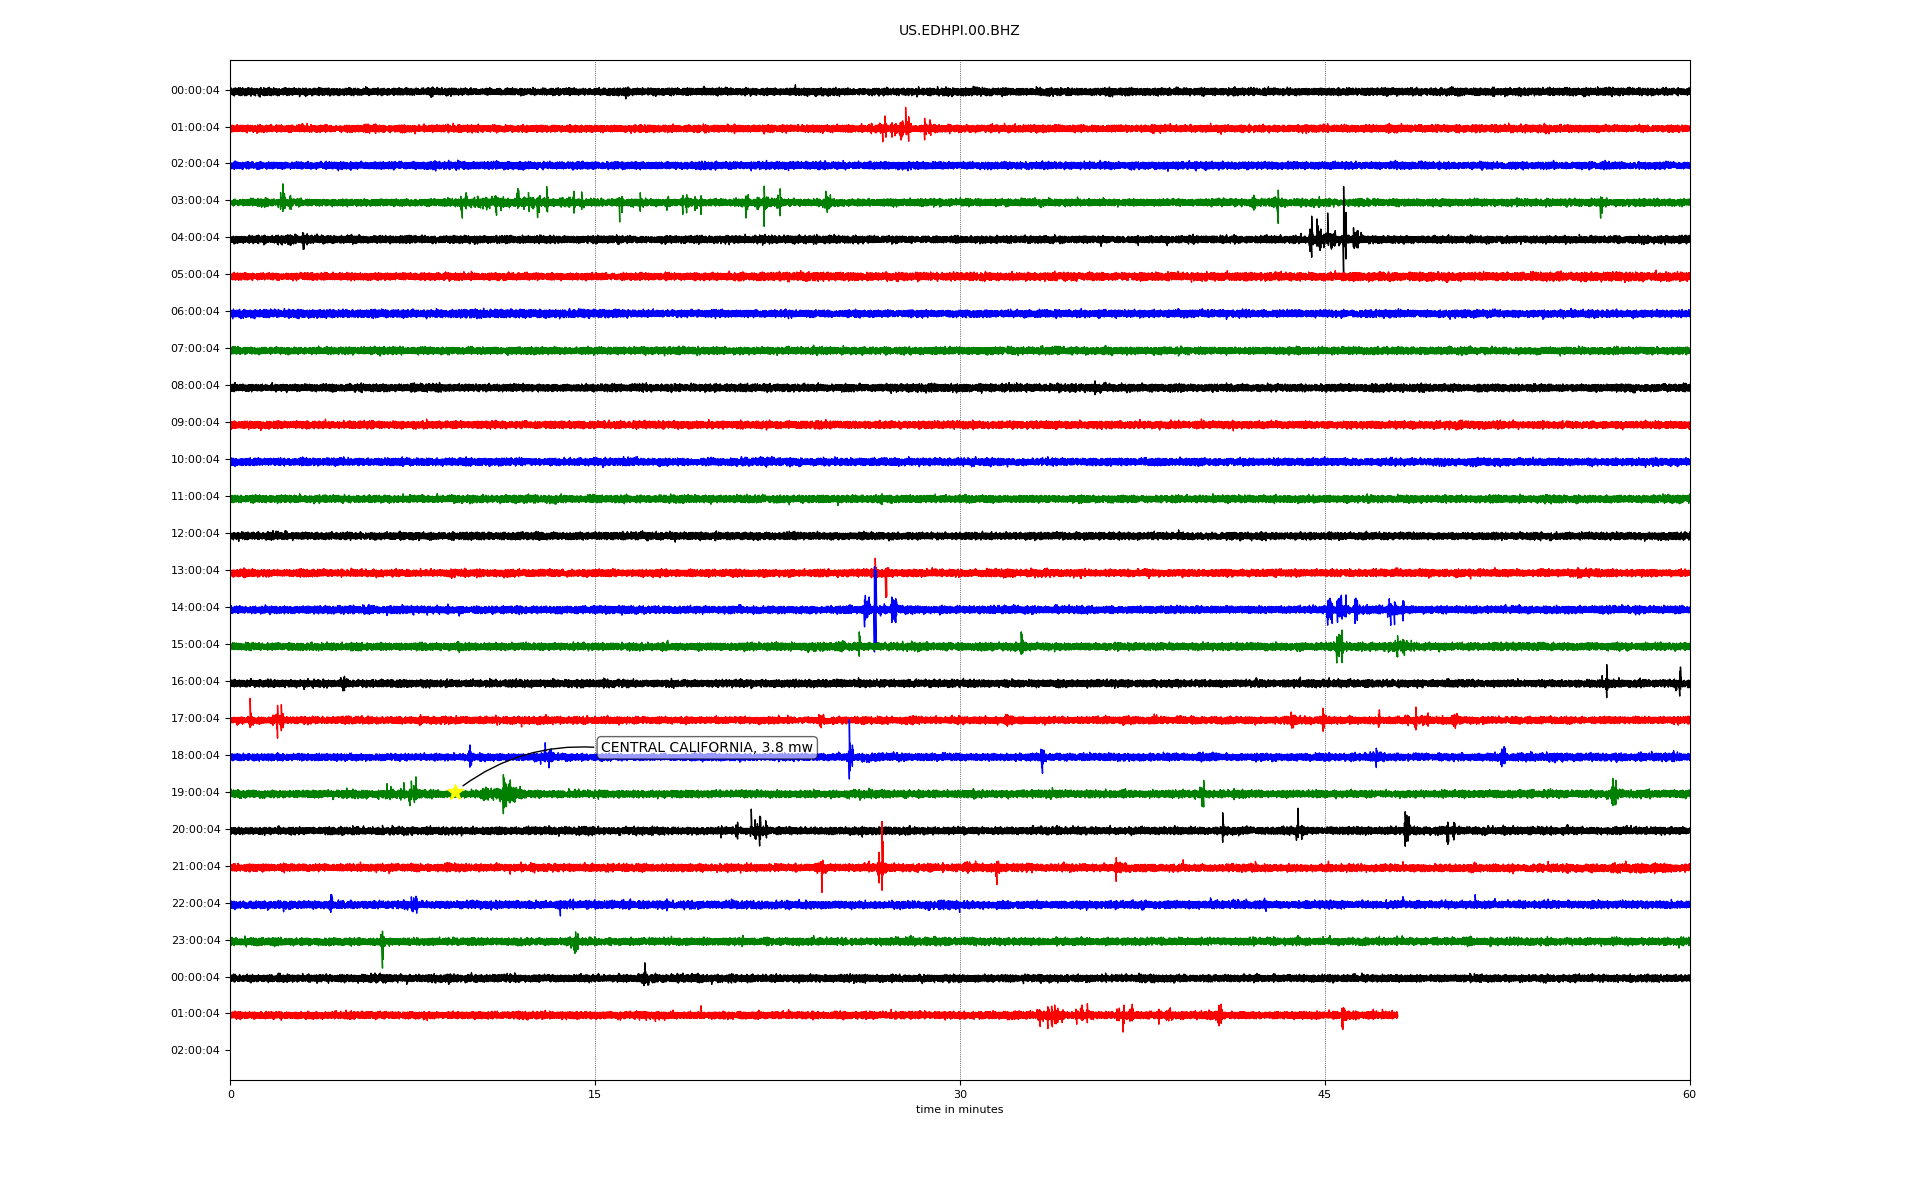
Task: Select the 09:00:04 row time label
Action: (195, 423)
